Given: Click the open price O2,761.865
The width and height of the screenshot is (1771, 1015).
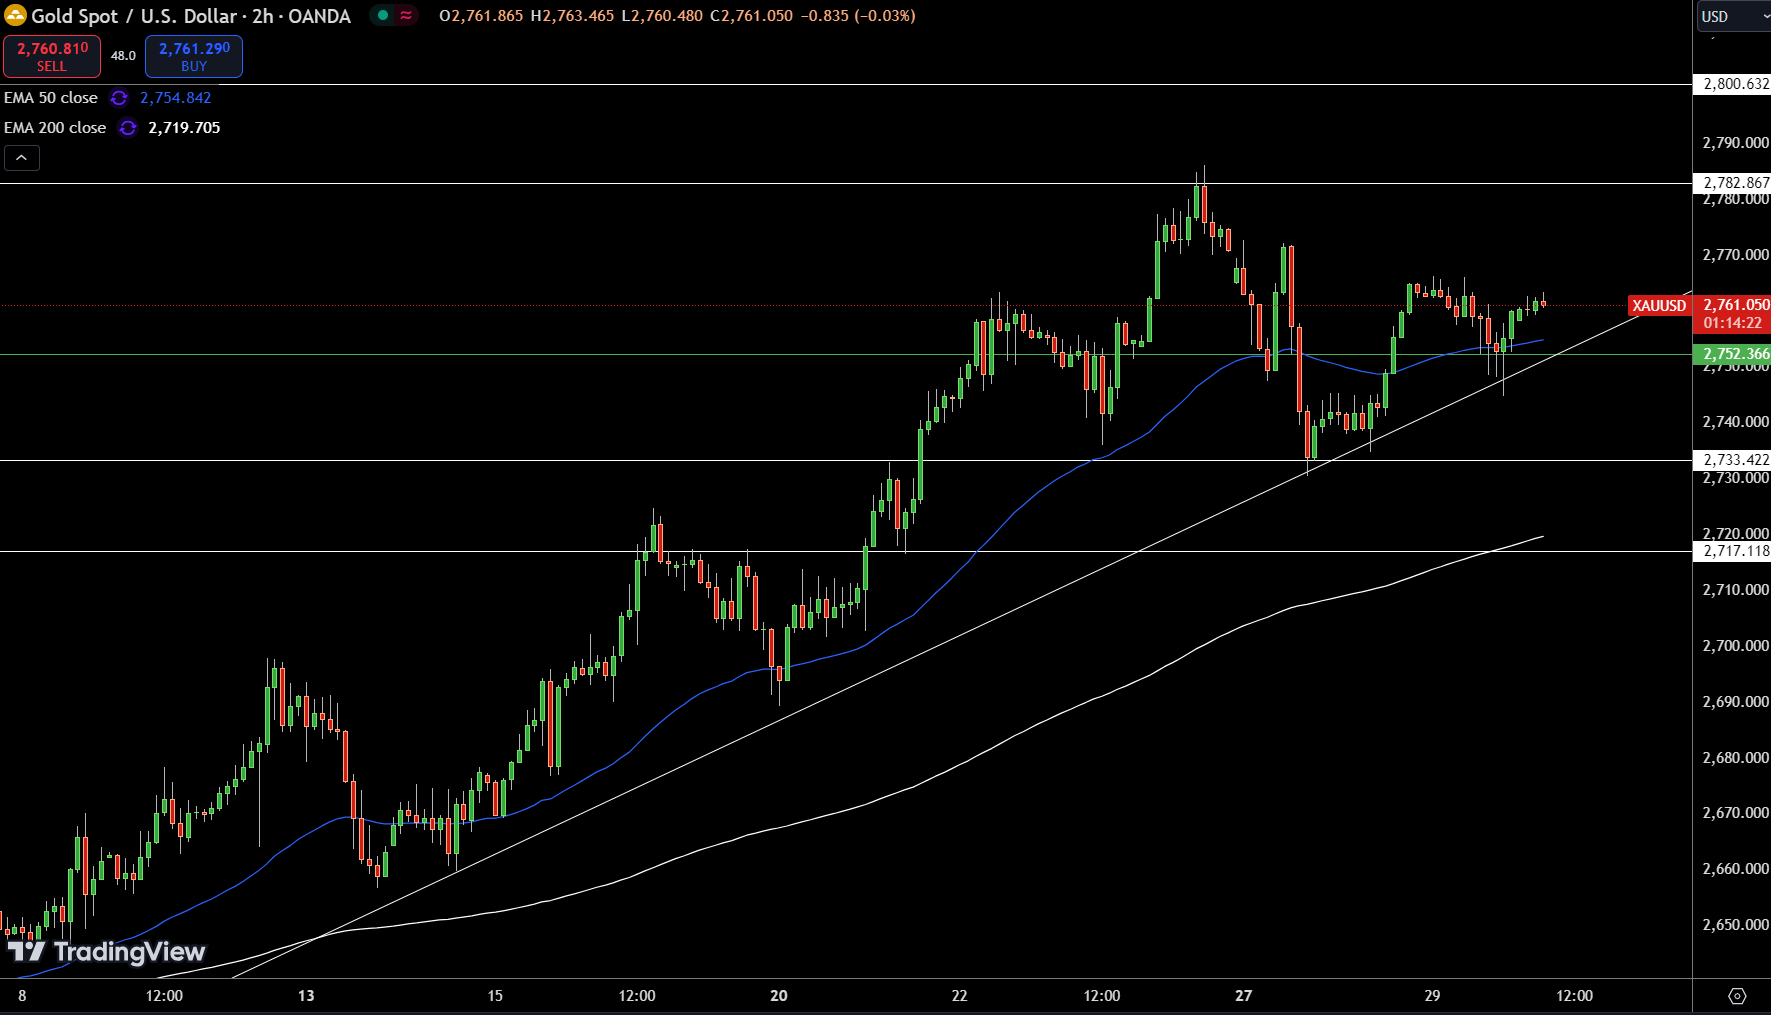Looking at the screenshot, I should coord(481,16).
